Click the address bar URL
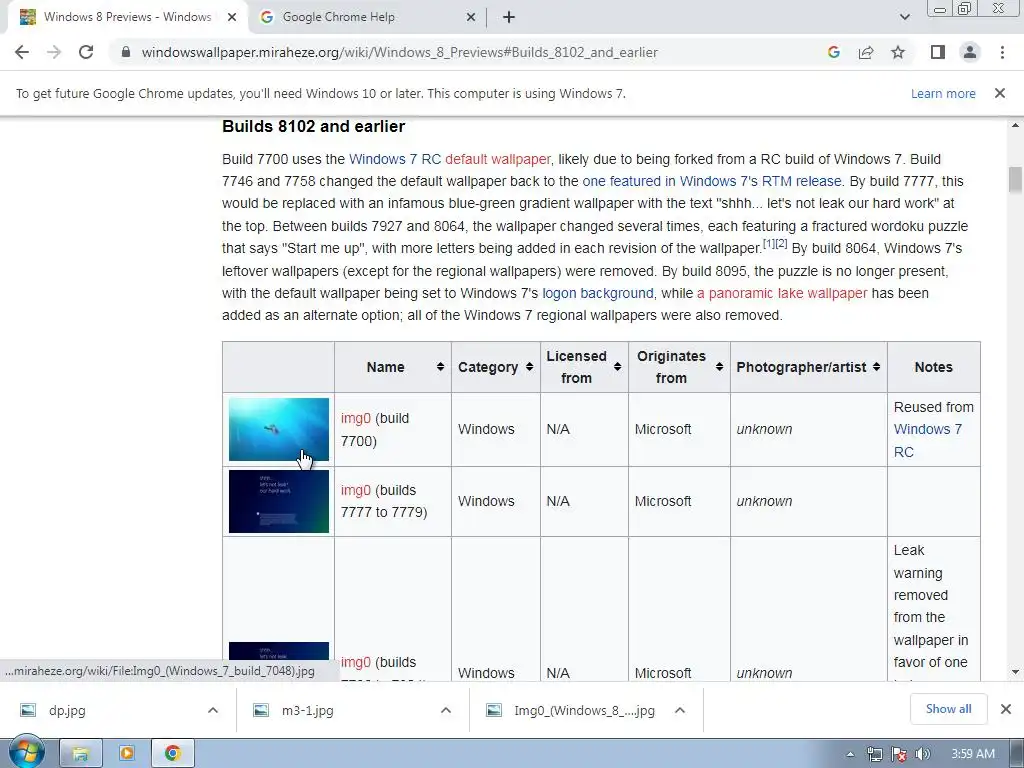The image size is (1024, 768). [399, 52]
